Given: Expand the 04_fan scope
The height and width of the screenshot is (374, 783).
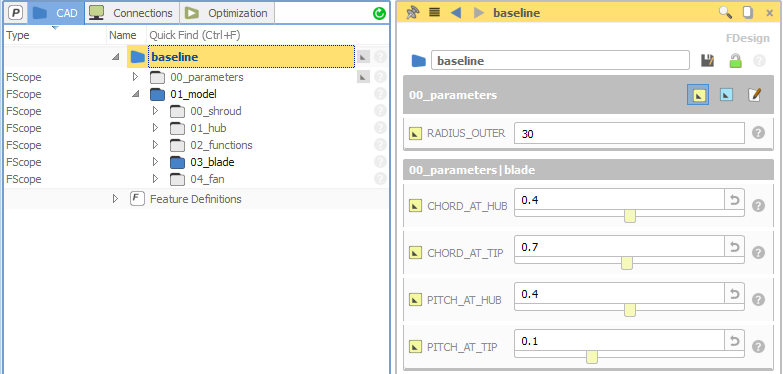Looking at the screenshot, I should click(155, 179).
